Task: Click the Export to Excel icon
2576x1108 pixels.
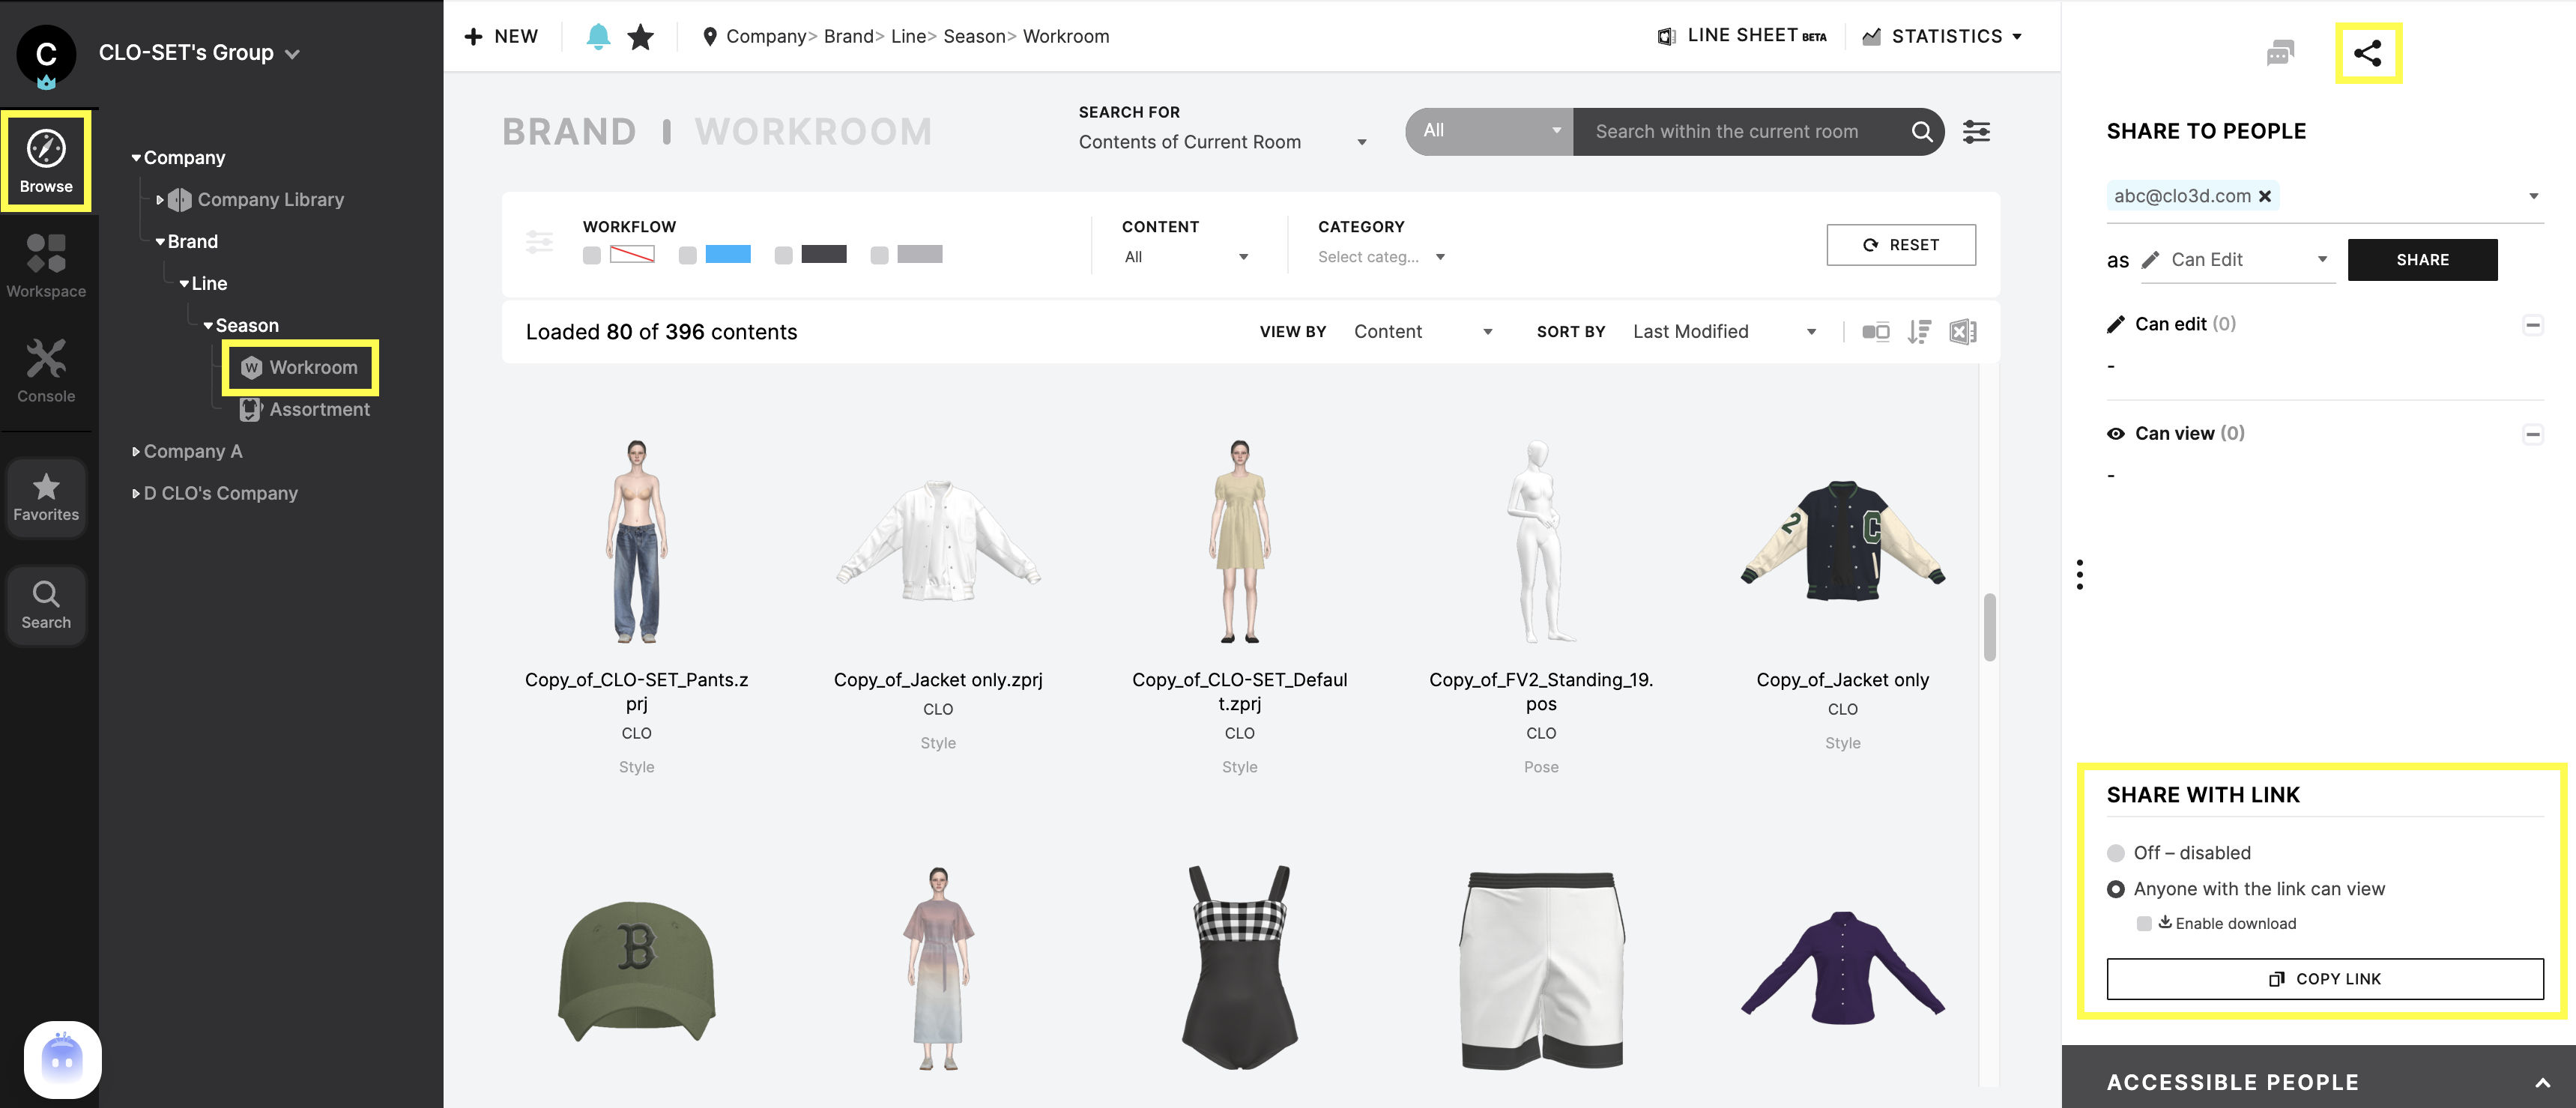Action: point(1962,332)
